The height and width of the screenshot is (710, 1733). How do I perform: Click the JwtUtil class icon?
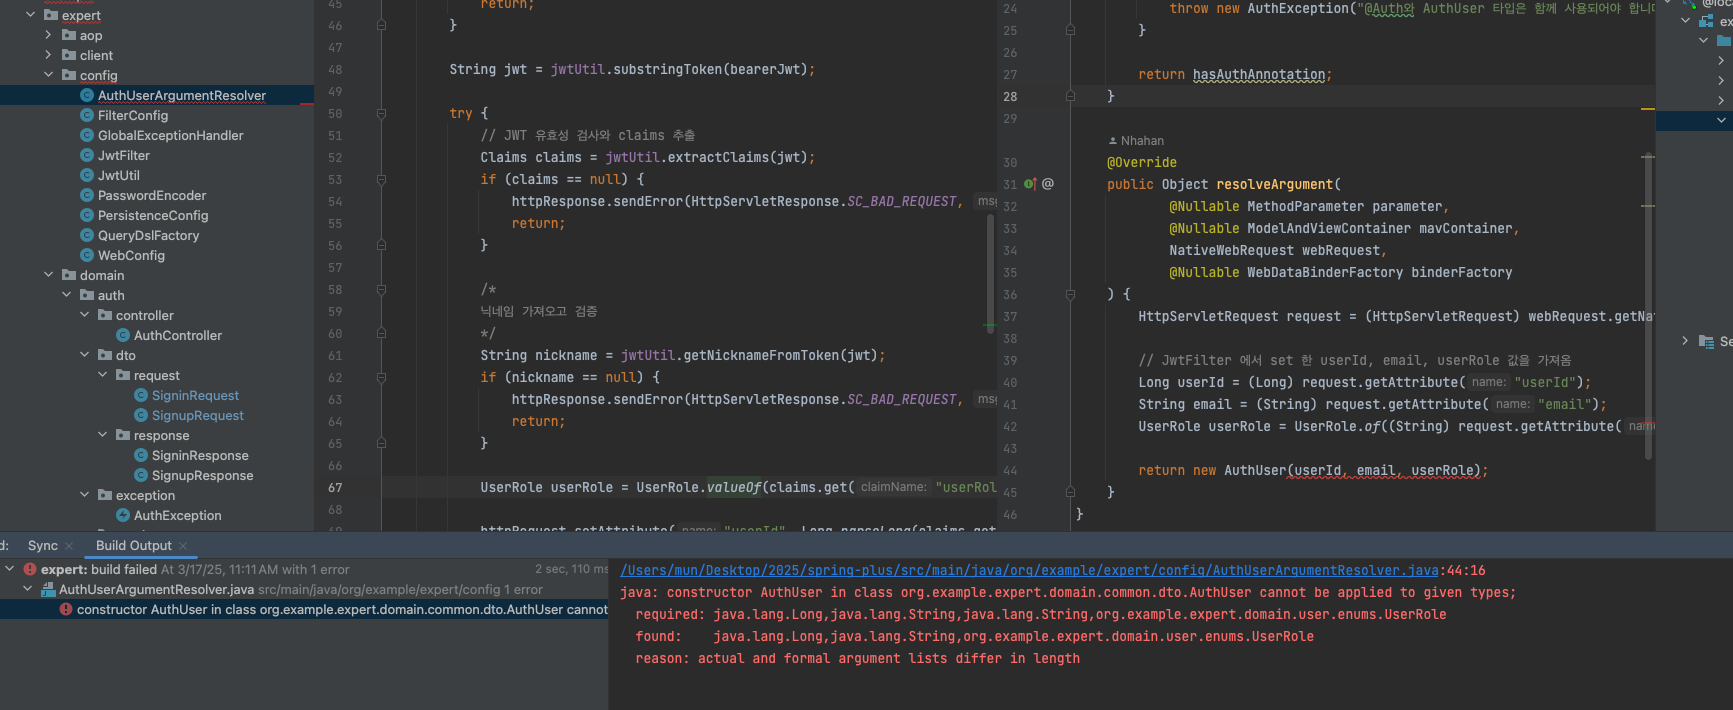(x=87, y=175)
